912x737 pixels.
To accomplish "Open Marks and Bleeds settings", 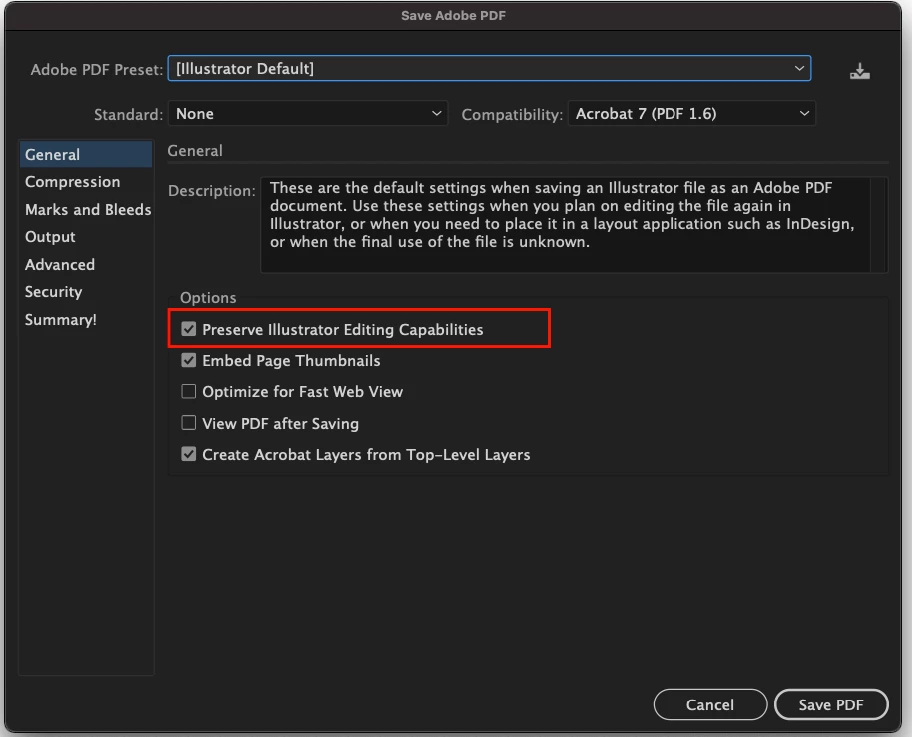I will coord(86,209).
